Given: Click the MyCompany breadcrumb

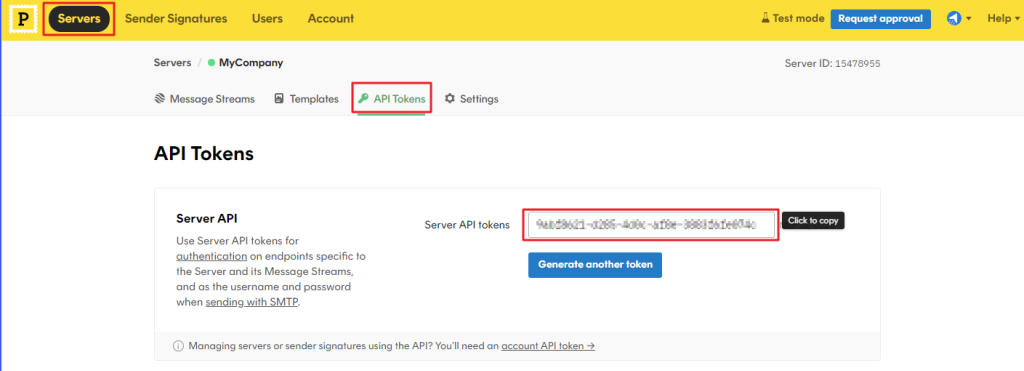Looking at the screenshot, I should click(251, 63).
